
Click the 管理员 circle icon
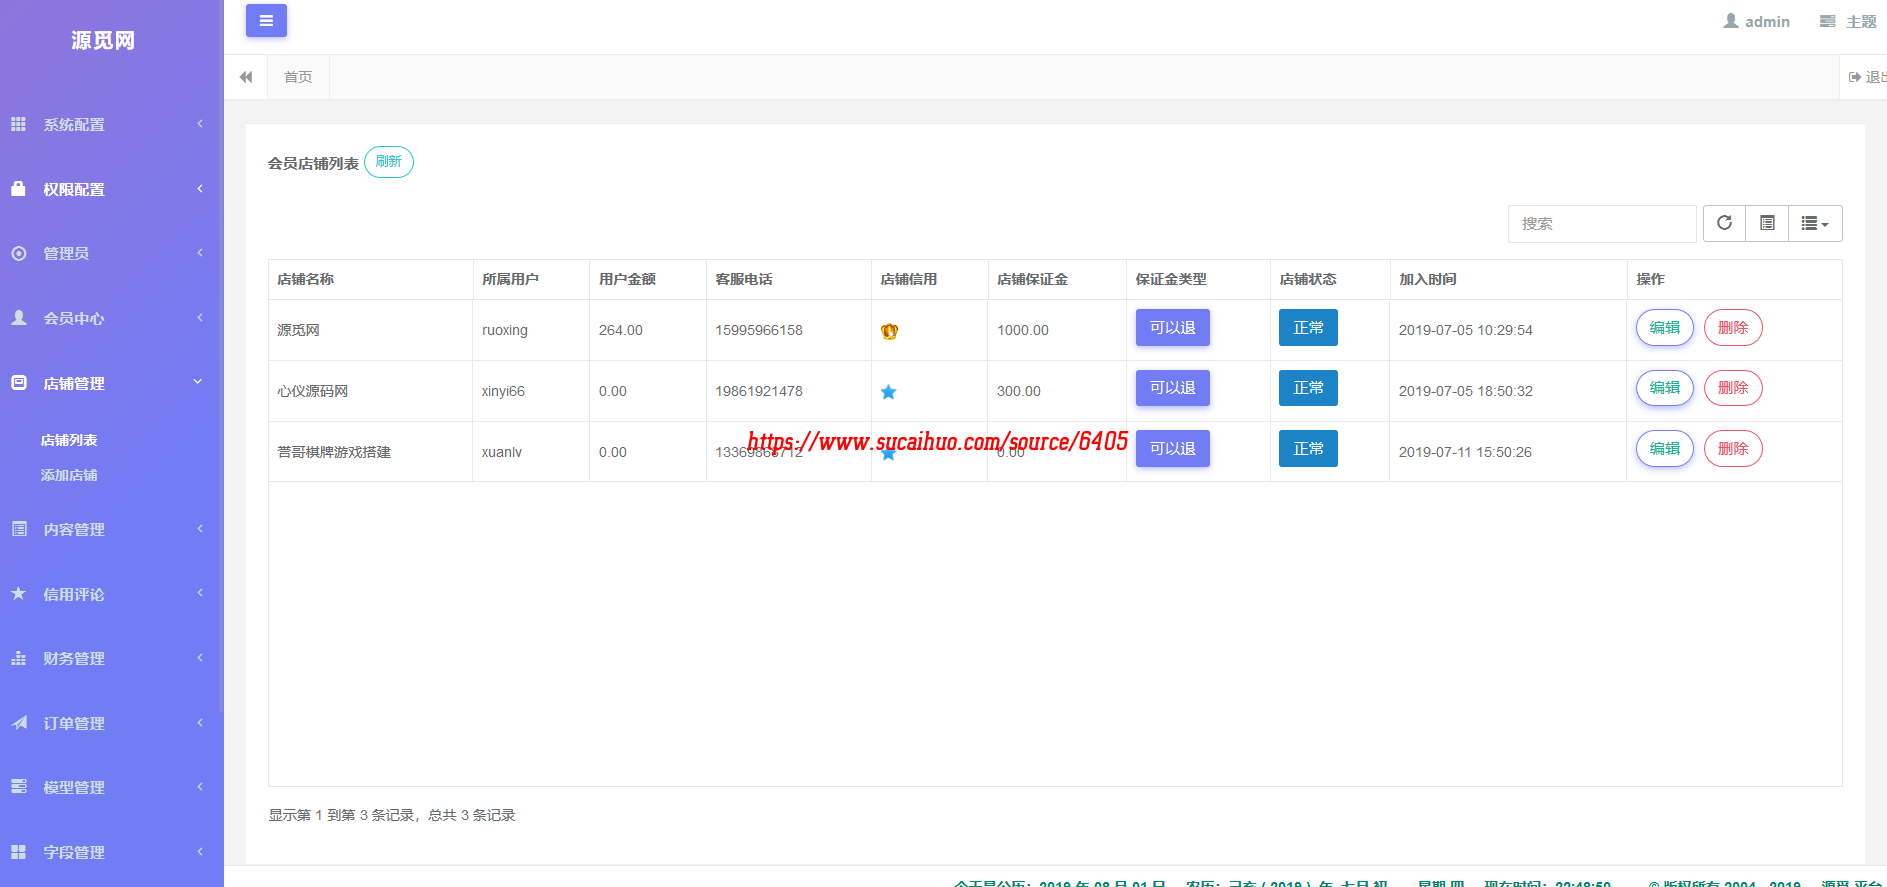click(x=18, y=253)
